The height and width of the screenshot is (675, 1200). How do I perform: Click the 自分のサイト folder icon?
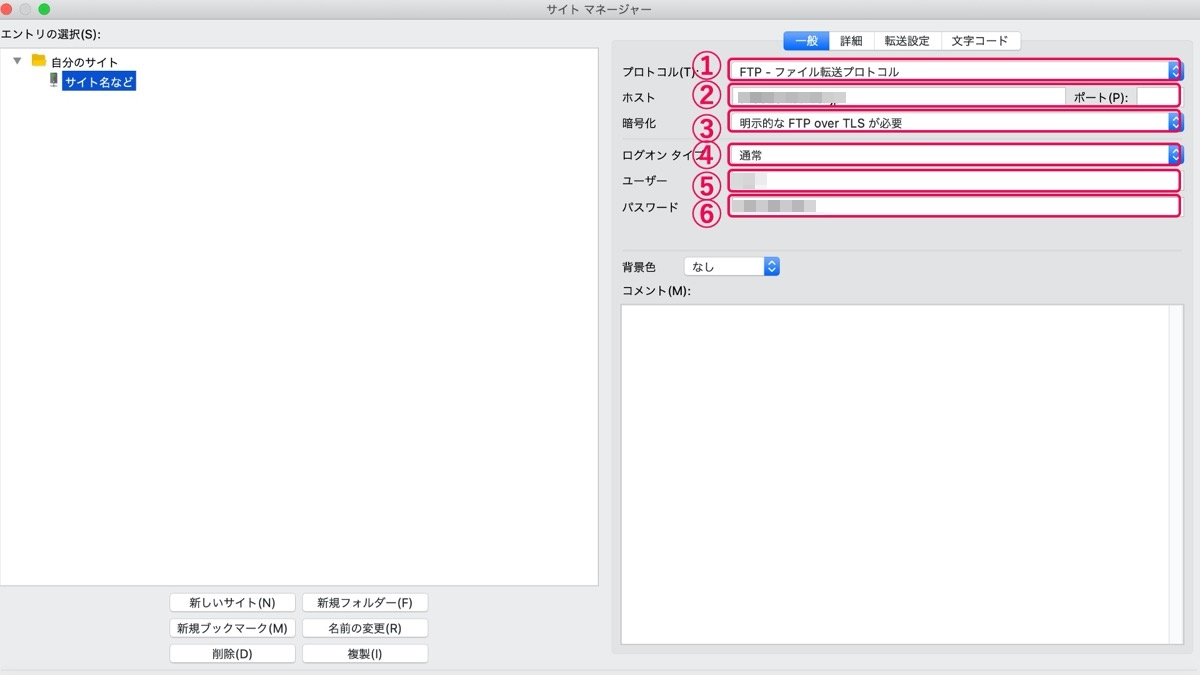tap(39, 61)
